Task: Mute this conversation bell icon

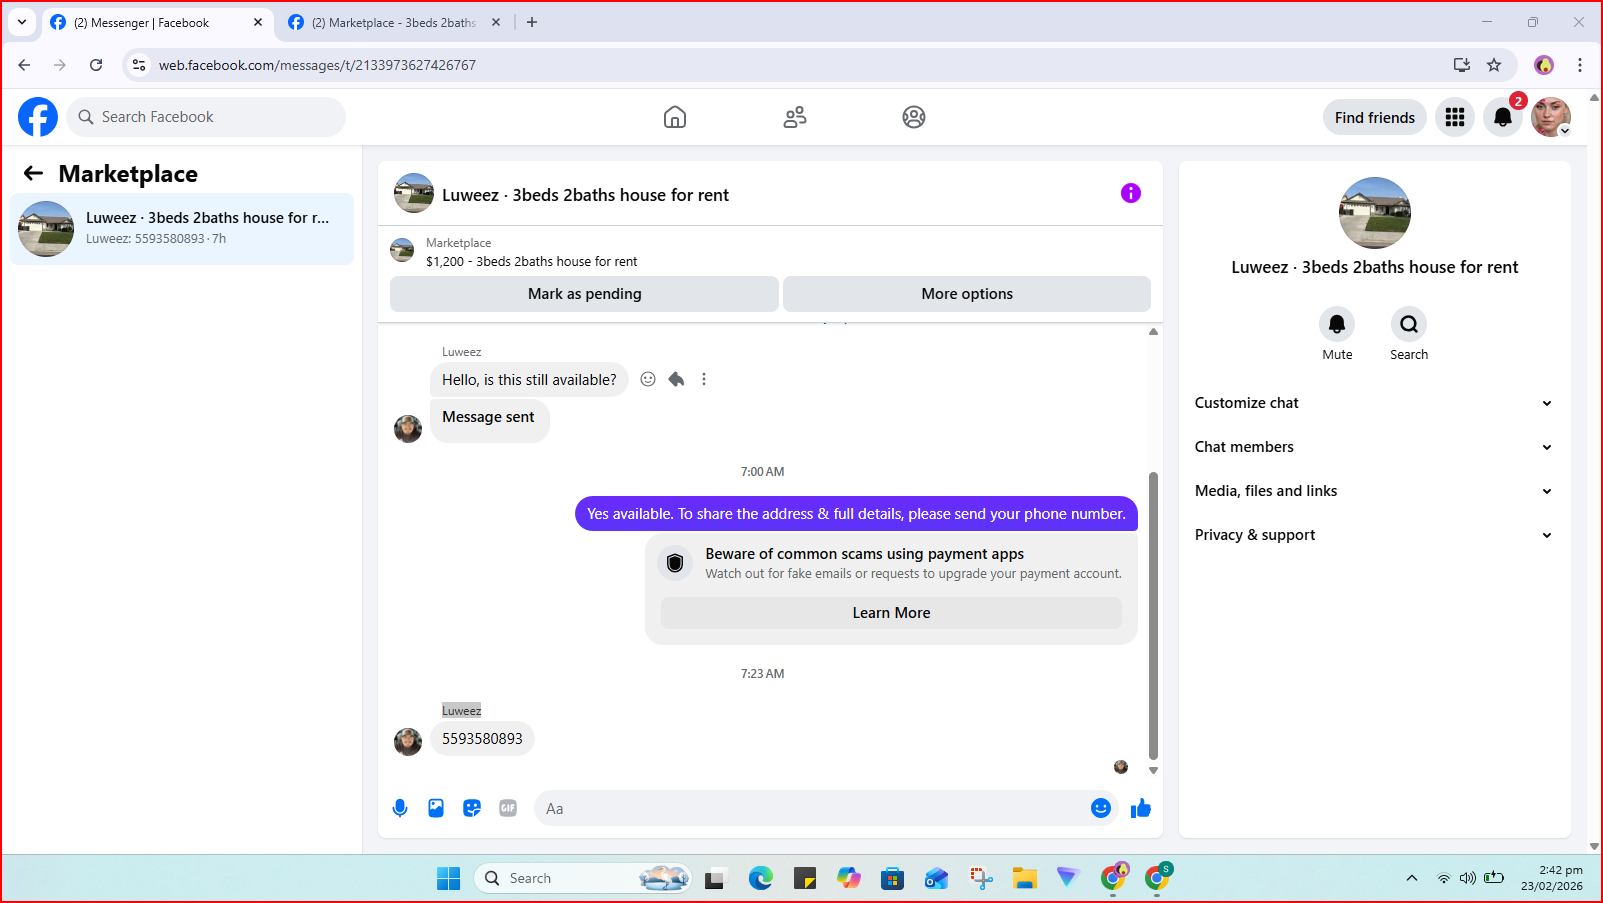Action: 1337,324
